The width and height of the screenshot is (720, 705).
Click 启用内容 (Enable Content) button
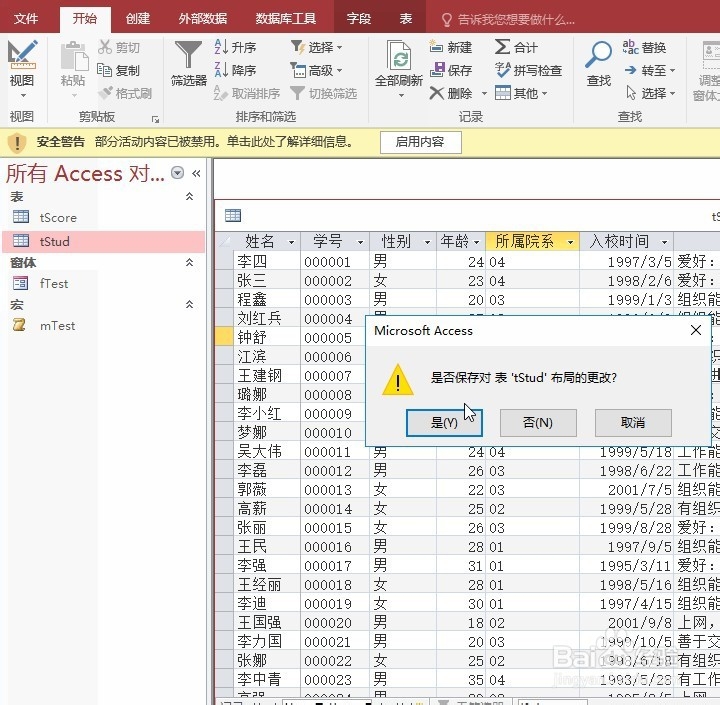tap(420, 142)
